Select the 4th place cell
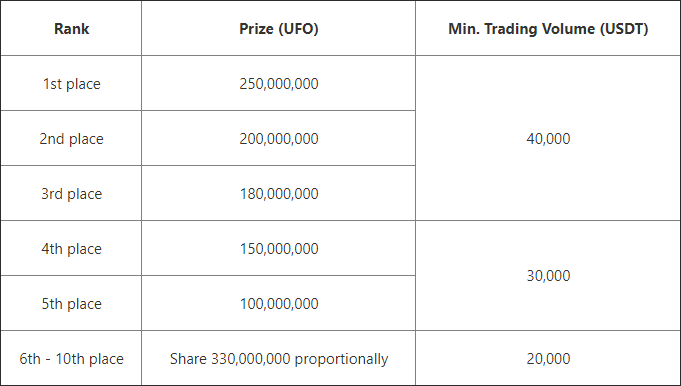This screenshot has height=386, width=681. (x=71, y=248)
